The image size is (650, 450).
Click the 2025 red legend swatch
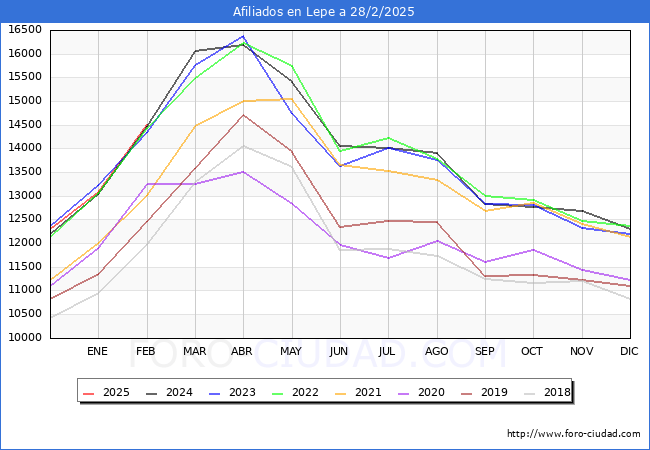point(88,393)
